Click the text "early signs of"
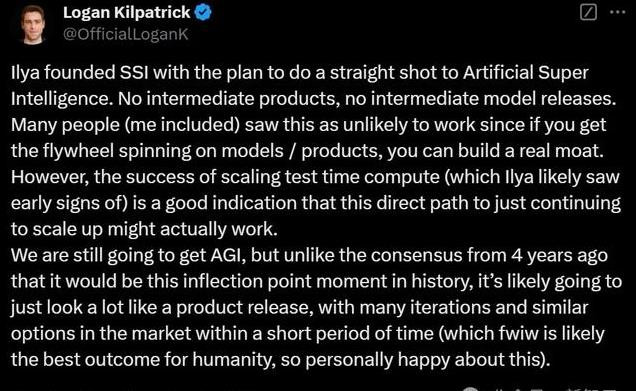Image resolution: width=636 pixels, height=391 pixels. pyautogui.click(x=69, y=203)
